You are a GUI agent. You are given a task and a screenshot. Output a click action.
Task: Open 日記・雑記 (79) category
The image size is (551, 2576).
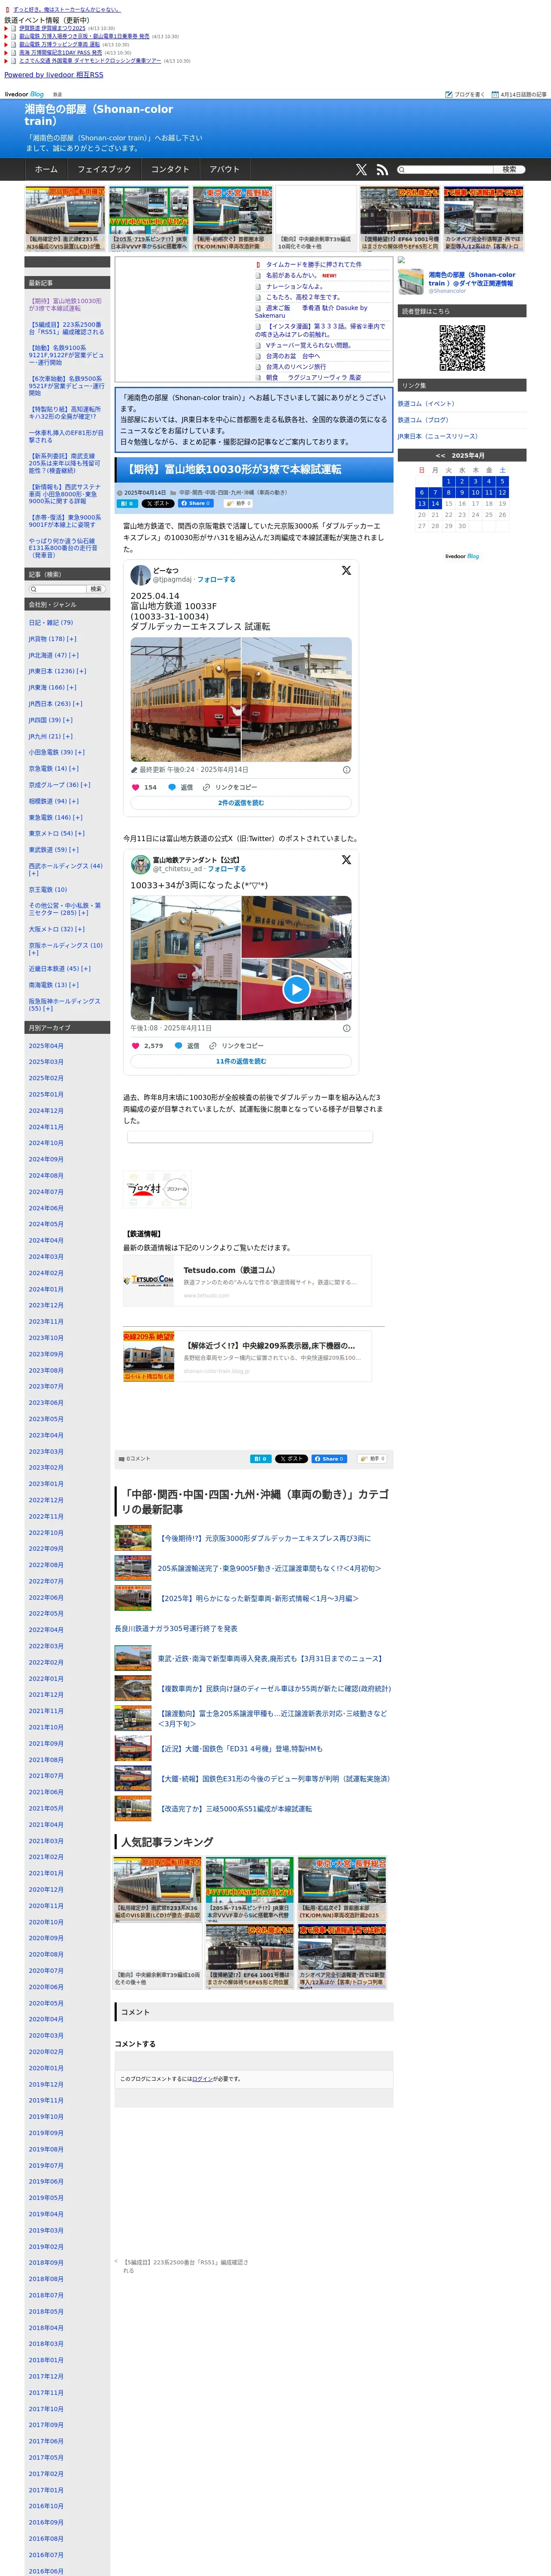(x=51, y=622)
